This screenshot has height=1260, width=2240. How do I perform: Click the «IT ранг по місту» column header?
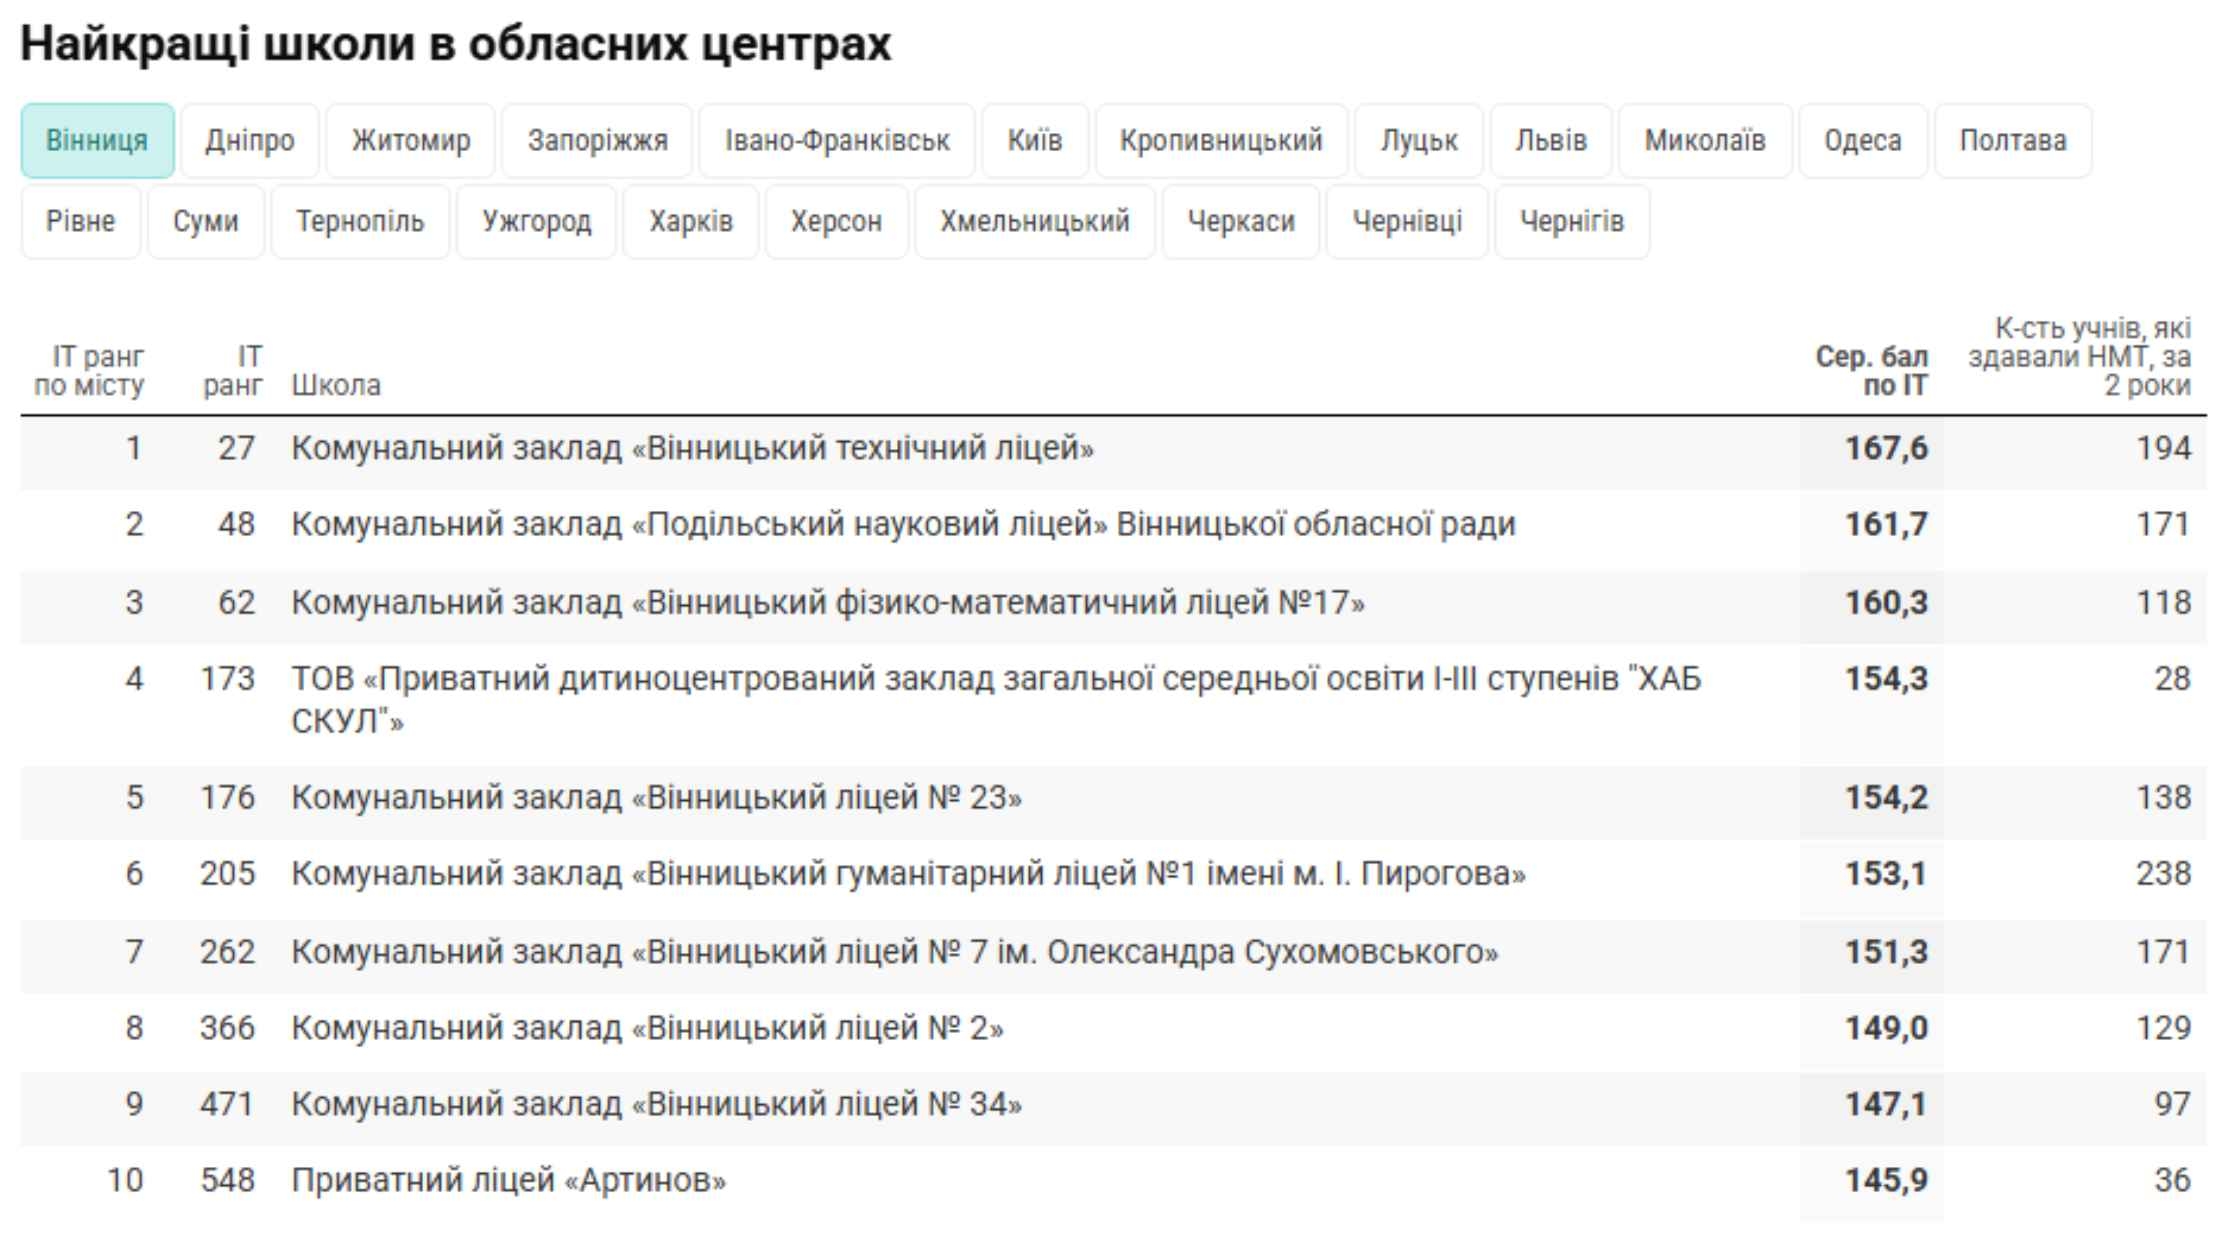[x=89, y=371]
